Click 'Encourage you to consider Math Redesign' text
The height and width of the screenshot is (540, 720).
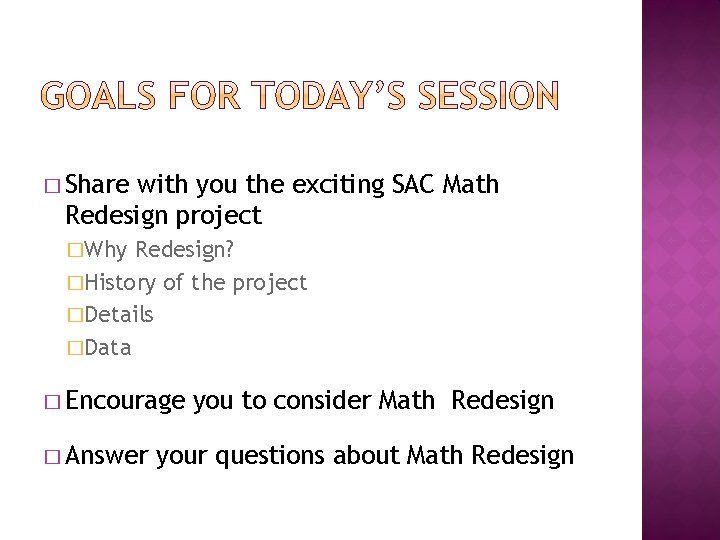309,401
